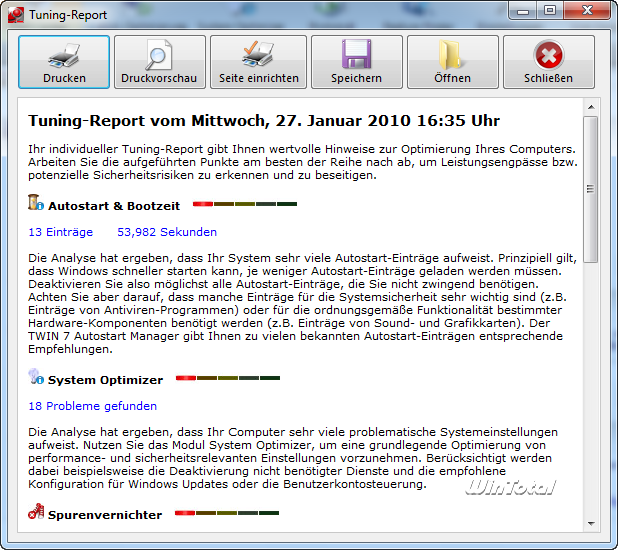This screenshot has width=618, height=550.
Task: Open the 13 Einträge link
Action: point(60,232)
